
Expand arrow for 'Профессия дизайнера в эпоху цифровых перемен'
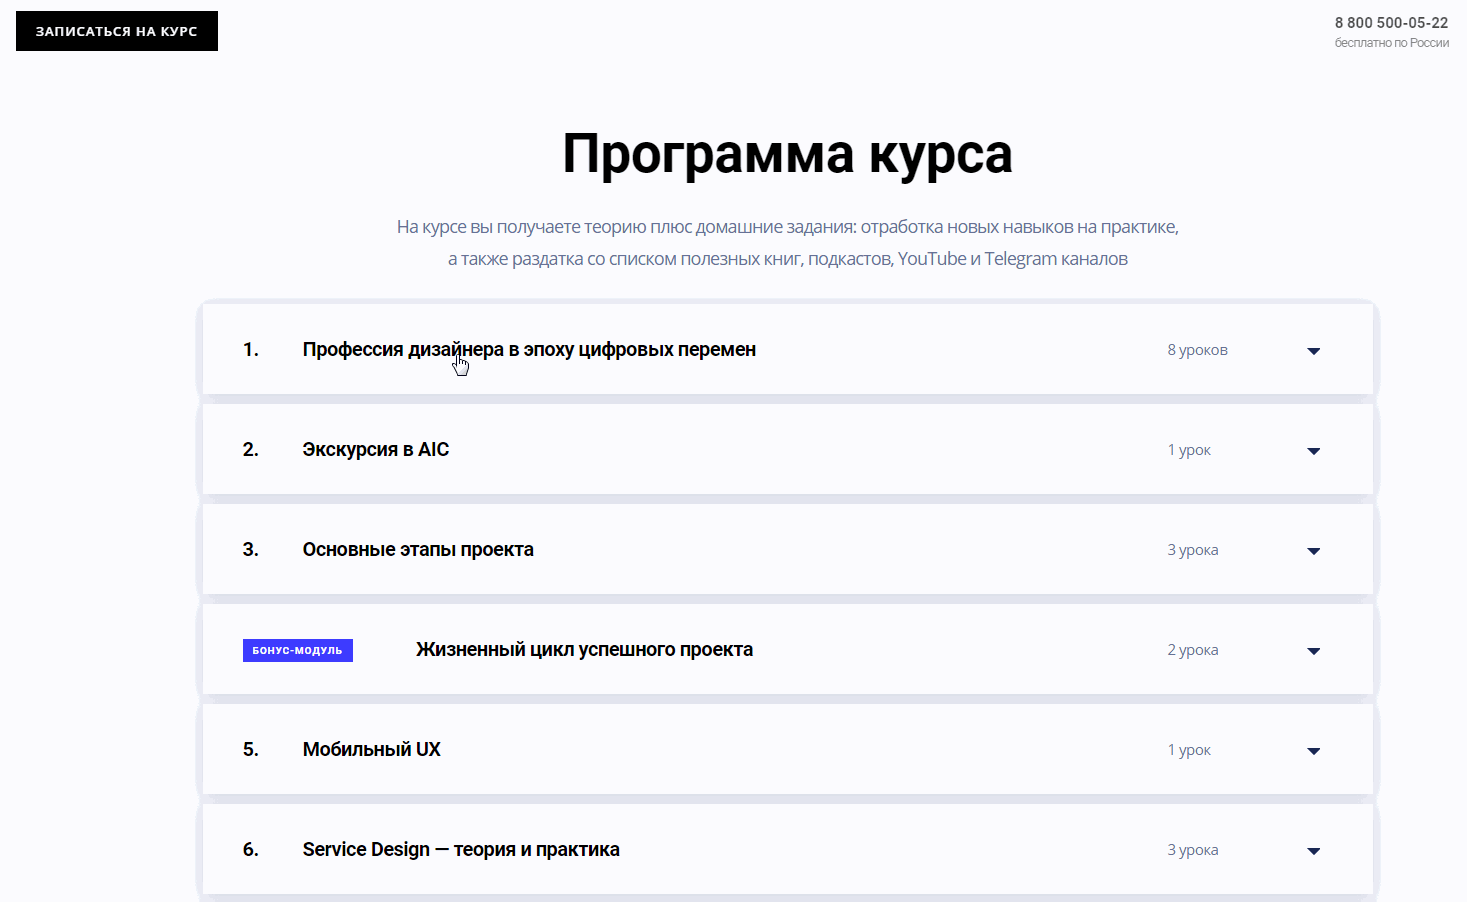coord(1313,351)
